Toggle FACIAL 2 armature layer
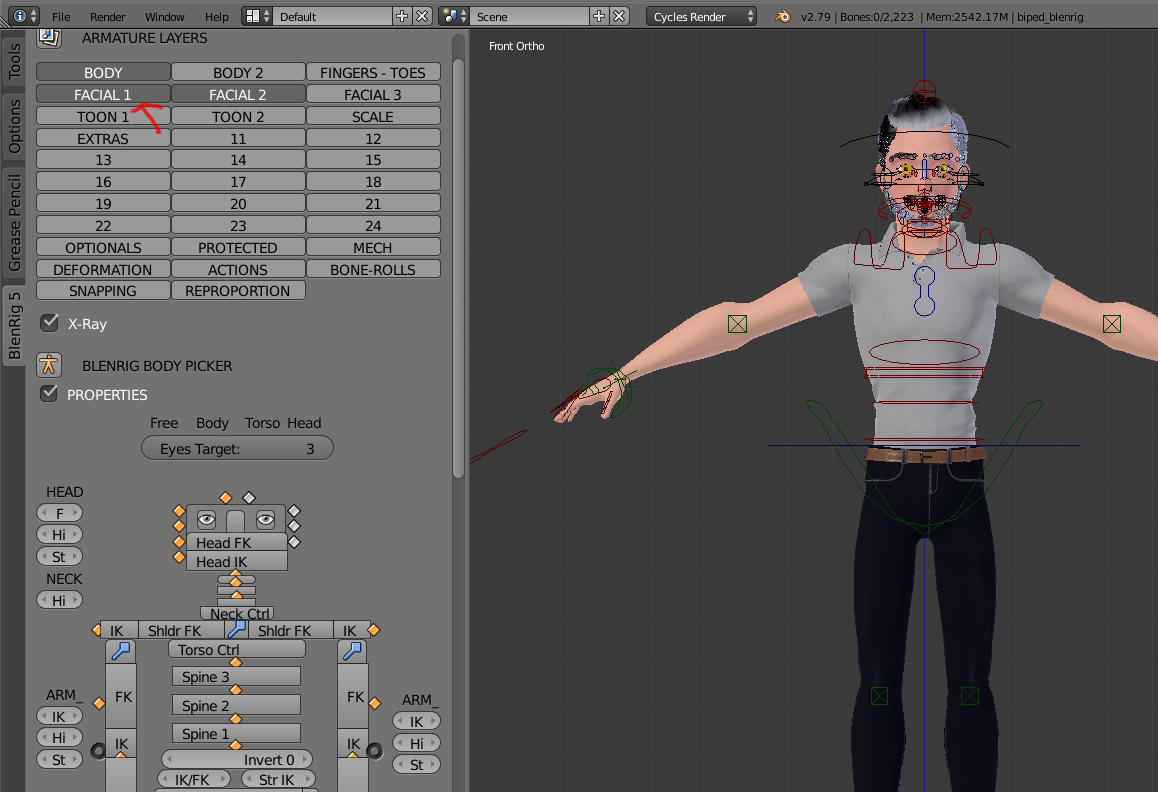The image size is (1158, 792). [x=238, y=94]
